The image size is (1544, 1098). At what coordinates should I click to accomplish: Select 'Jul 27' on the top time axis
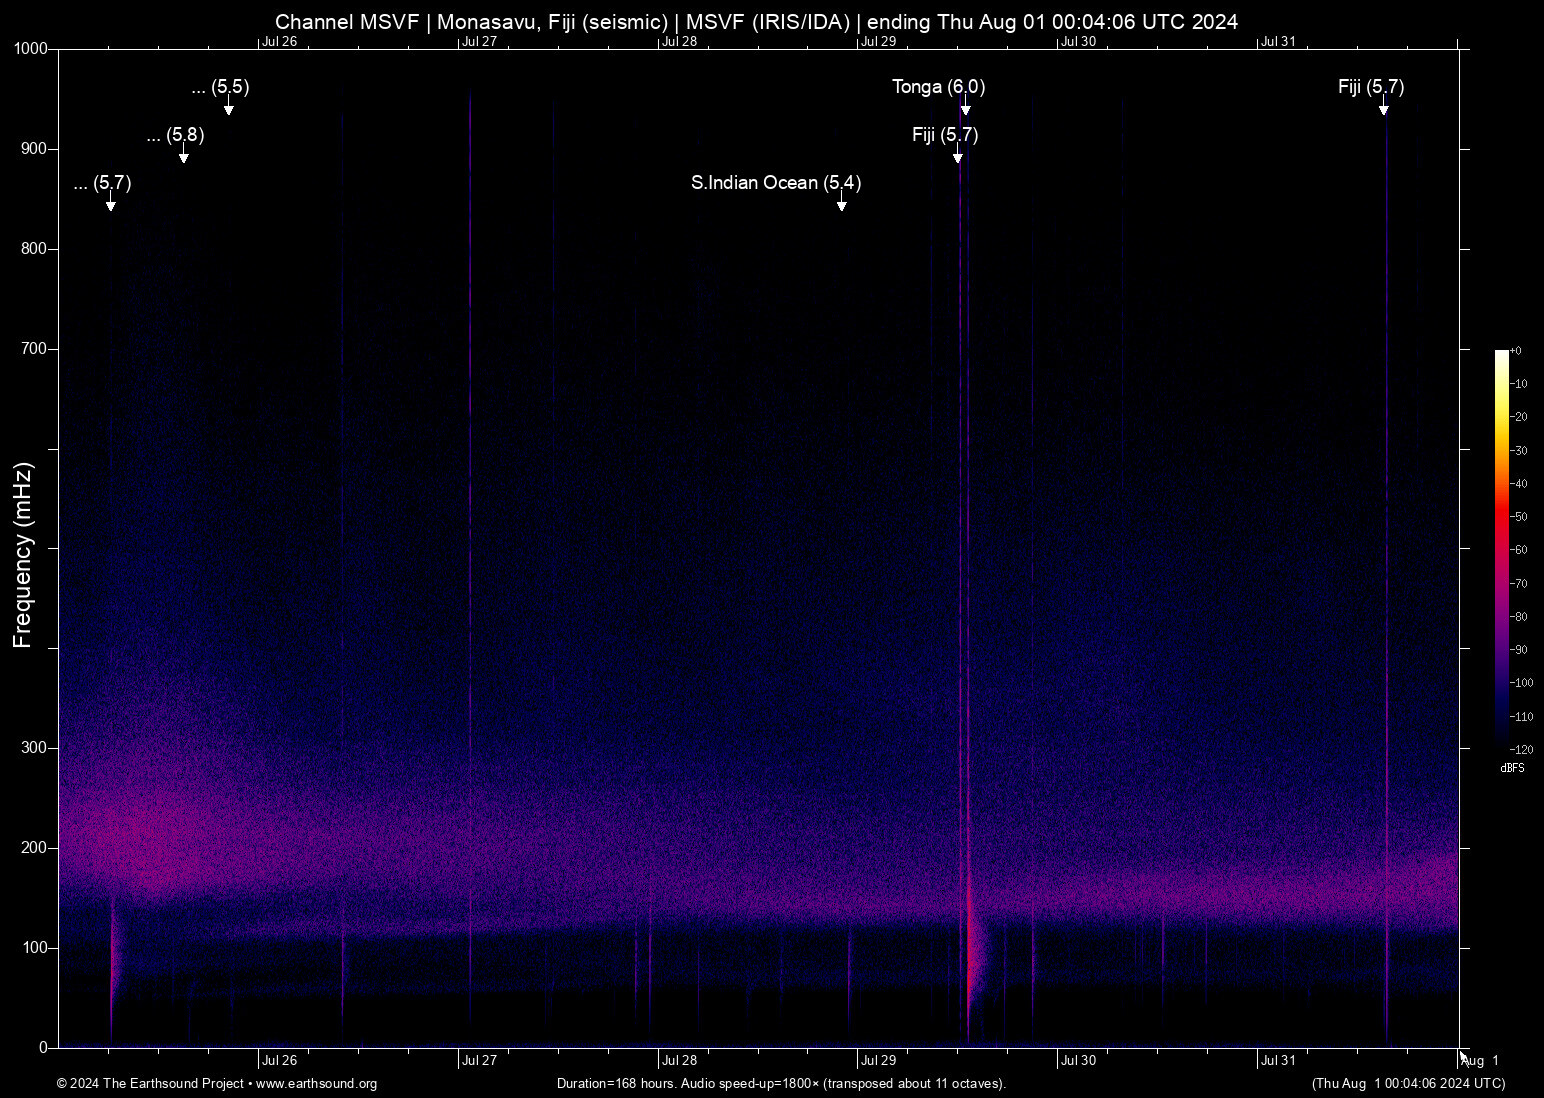[479, 42]
